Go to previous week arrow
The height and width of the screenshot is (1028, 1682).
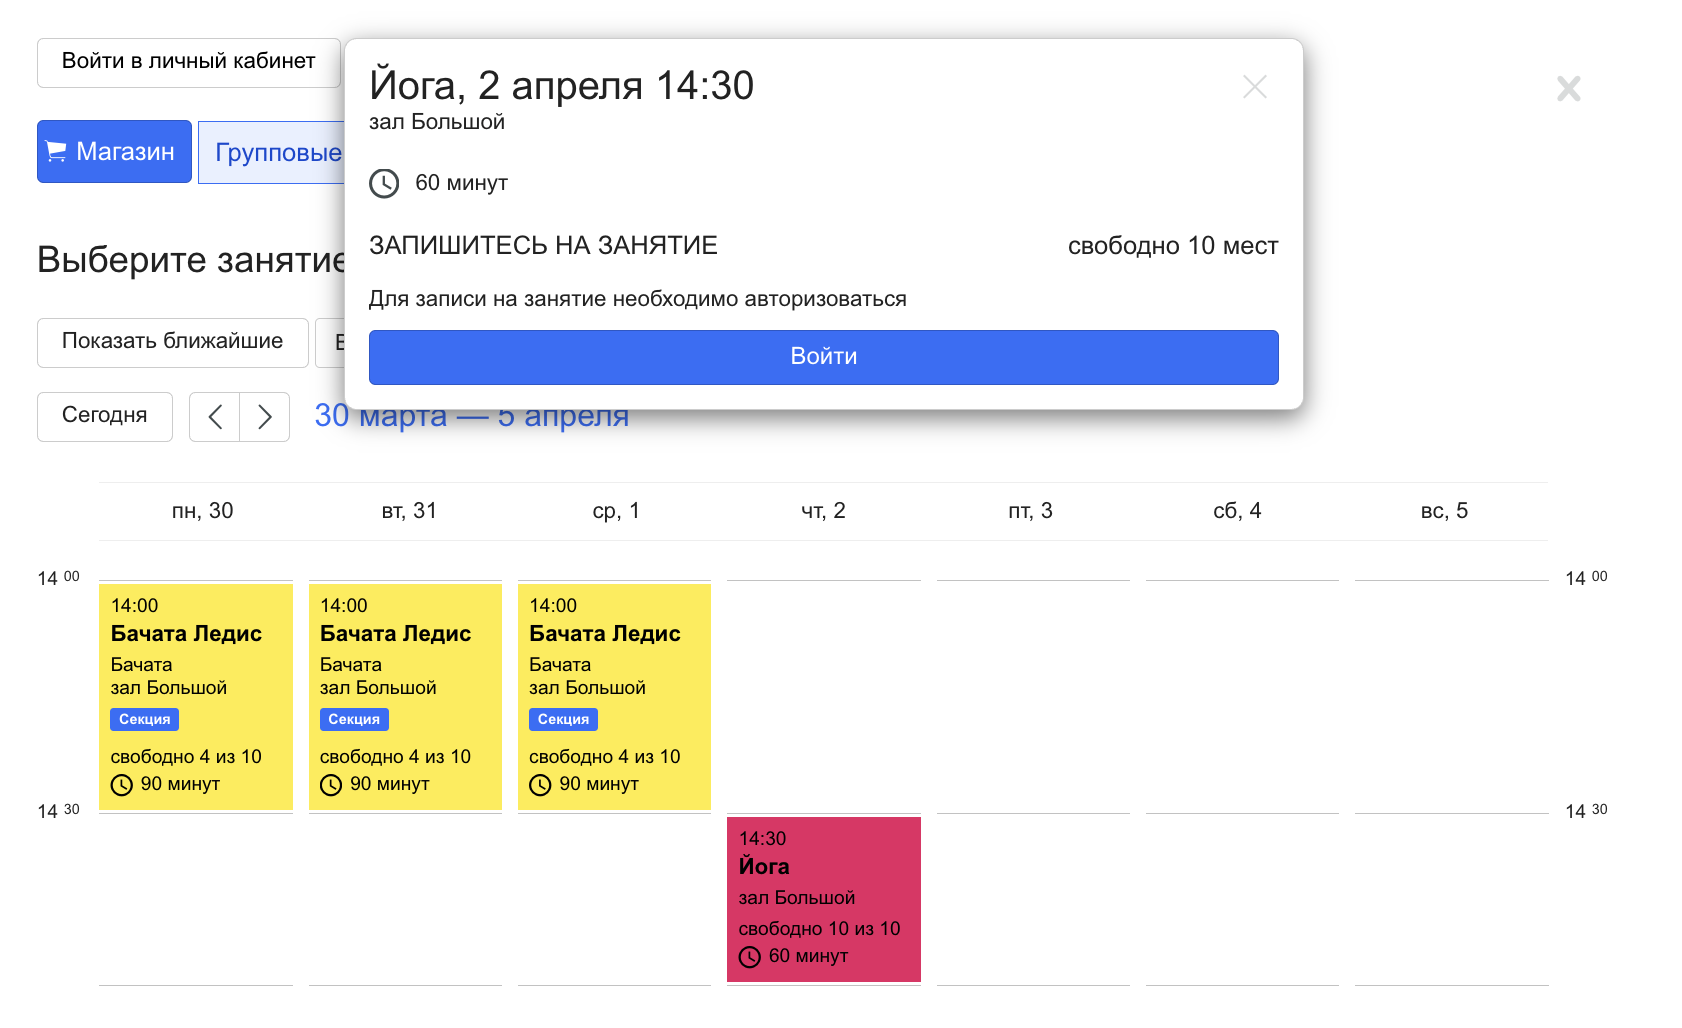(215, 416)
